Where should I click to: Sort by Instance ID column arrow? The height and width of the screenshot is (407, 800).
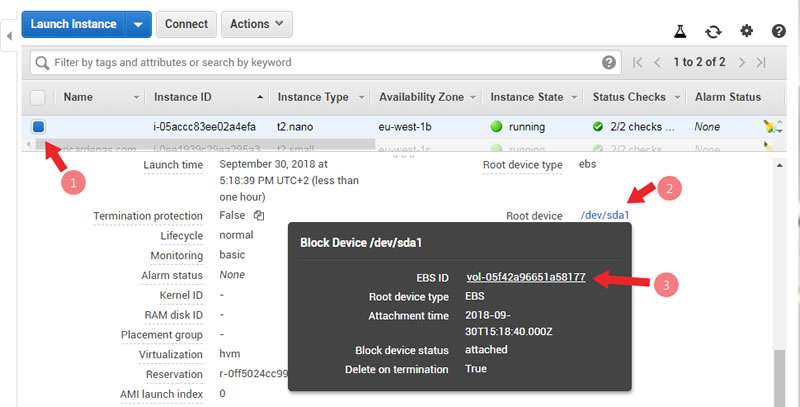click(x=260, y=97)
